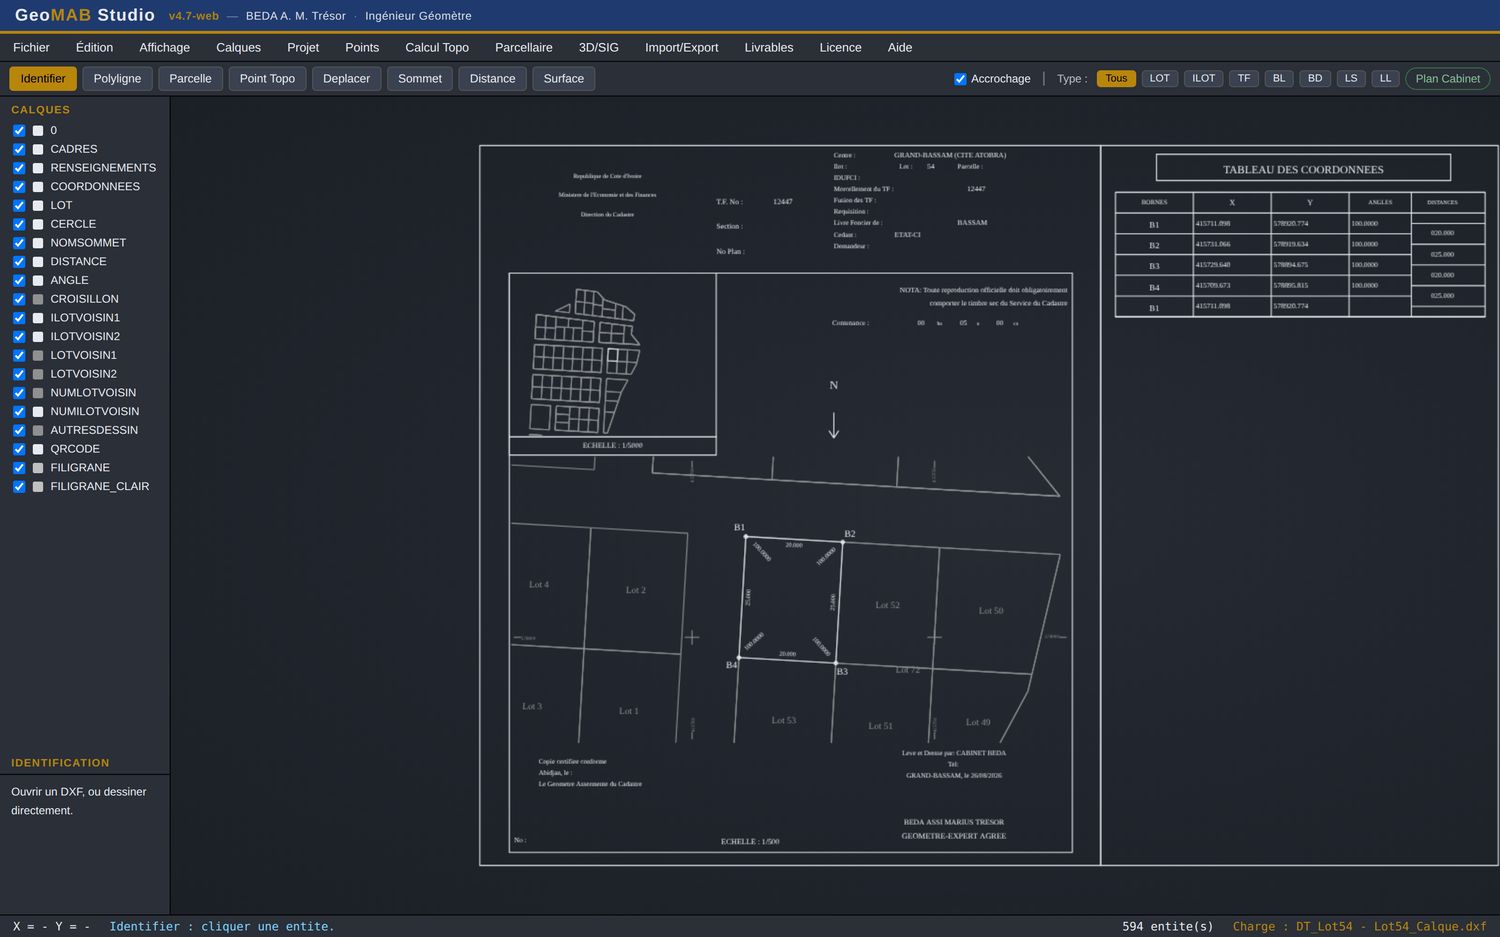The image size is (1500, 937).
Task: Open the Import/Export menu
Action: pyautogui.click(x=681, y=47)
